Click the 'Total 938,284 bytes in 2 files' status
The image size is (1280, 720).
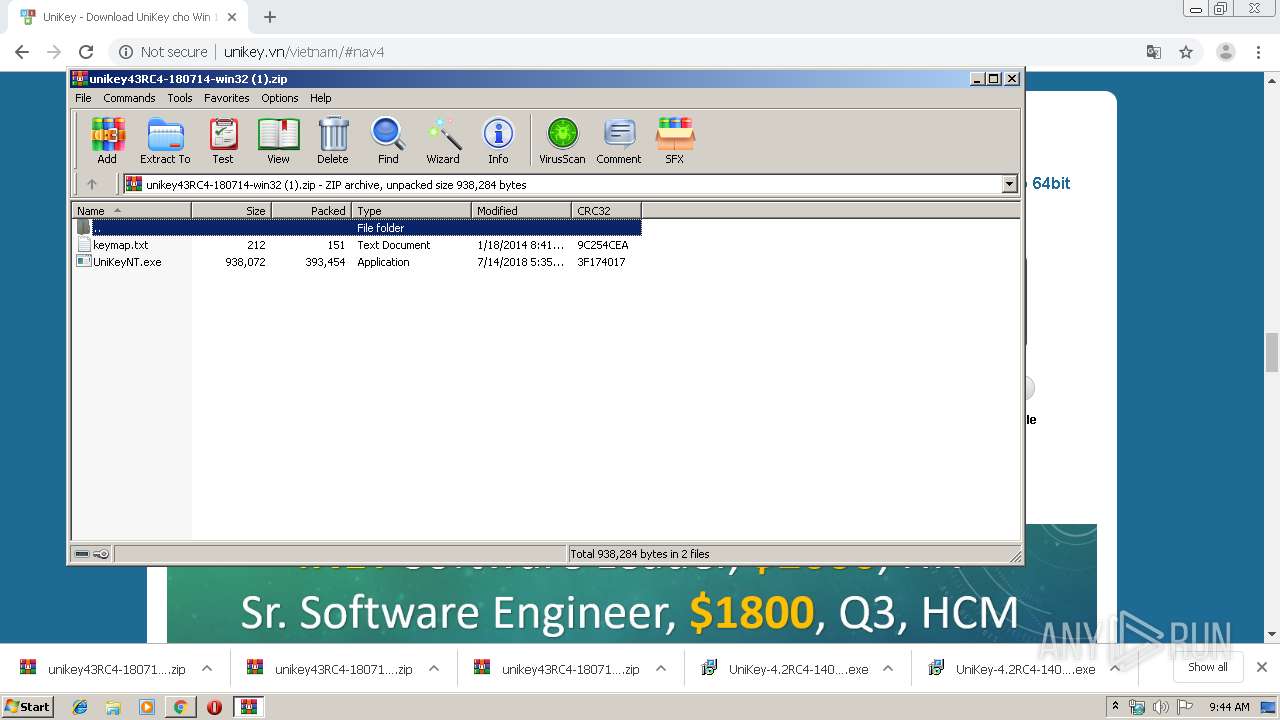pyautogui.click(x=640, y=554)
